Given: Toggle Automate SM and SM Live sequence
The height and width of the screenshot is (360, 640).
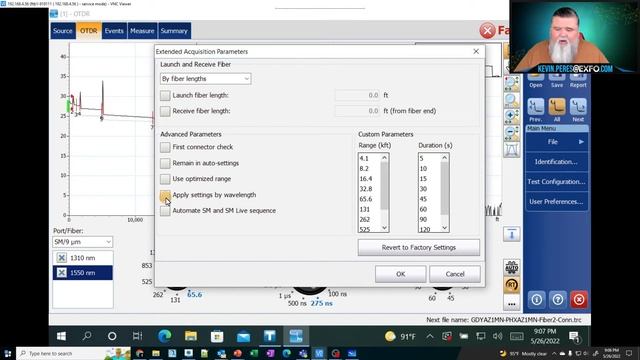Looking at the screenshot, I should (165, 211).
